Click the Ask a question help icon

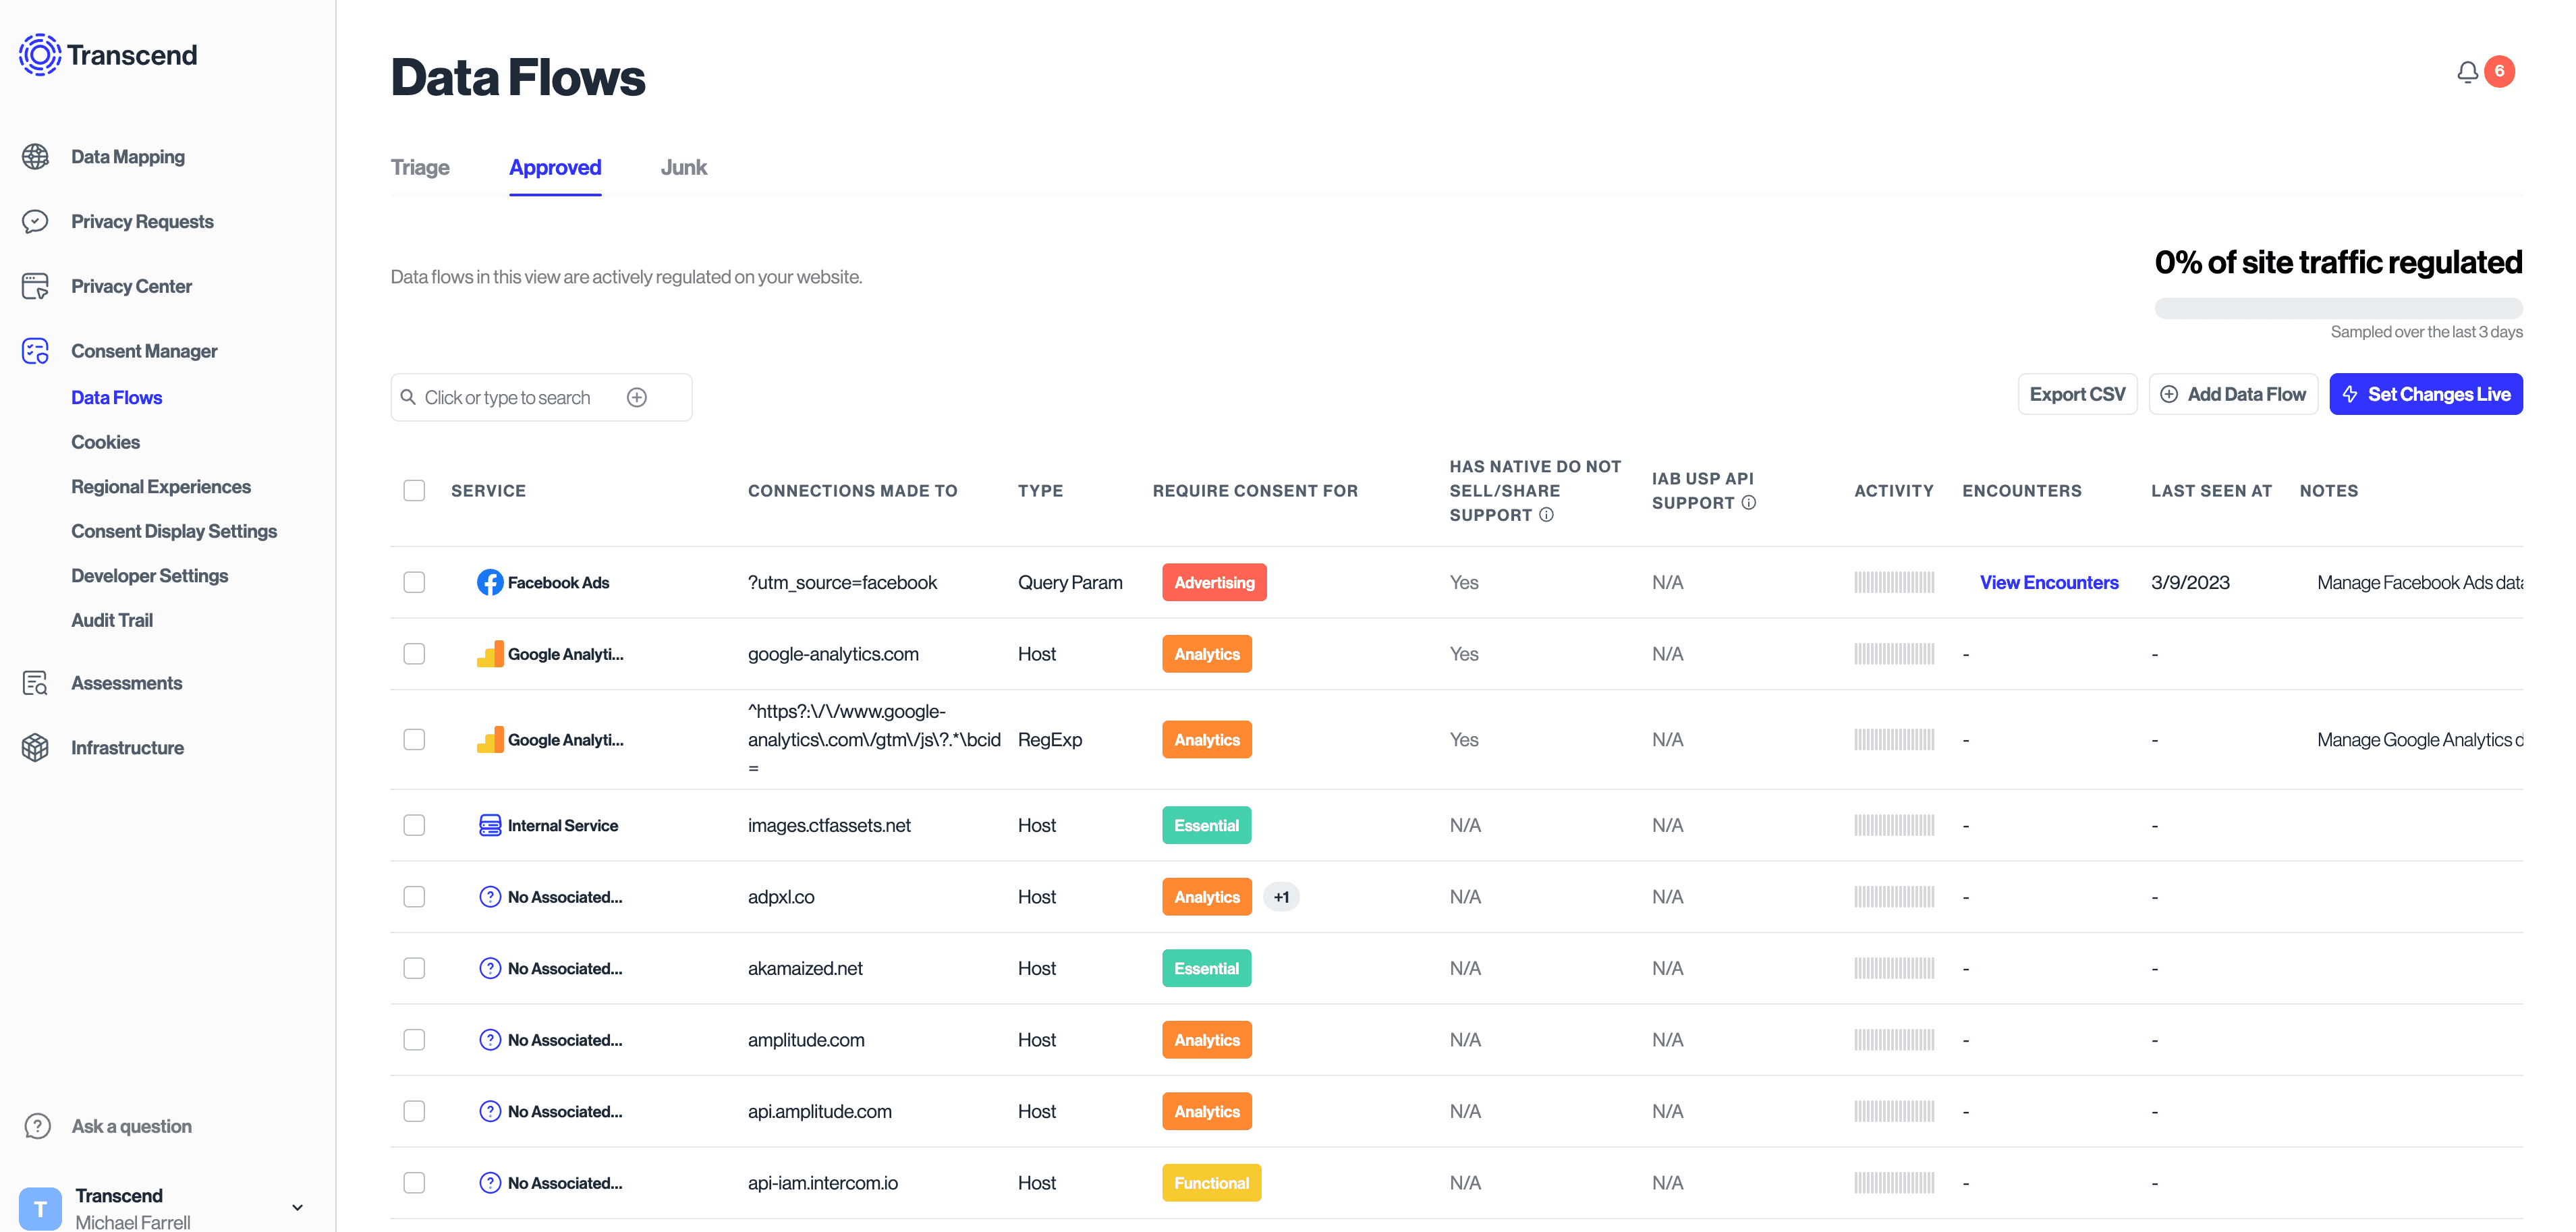[x=37, y=1126]
